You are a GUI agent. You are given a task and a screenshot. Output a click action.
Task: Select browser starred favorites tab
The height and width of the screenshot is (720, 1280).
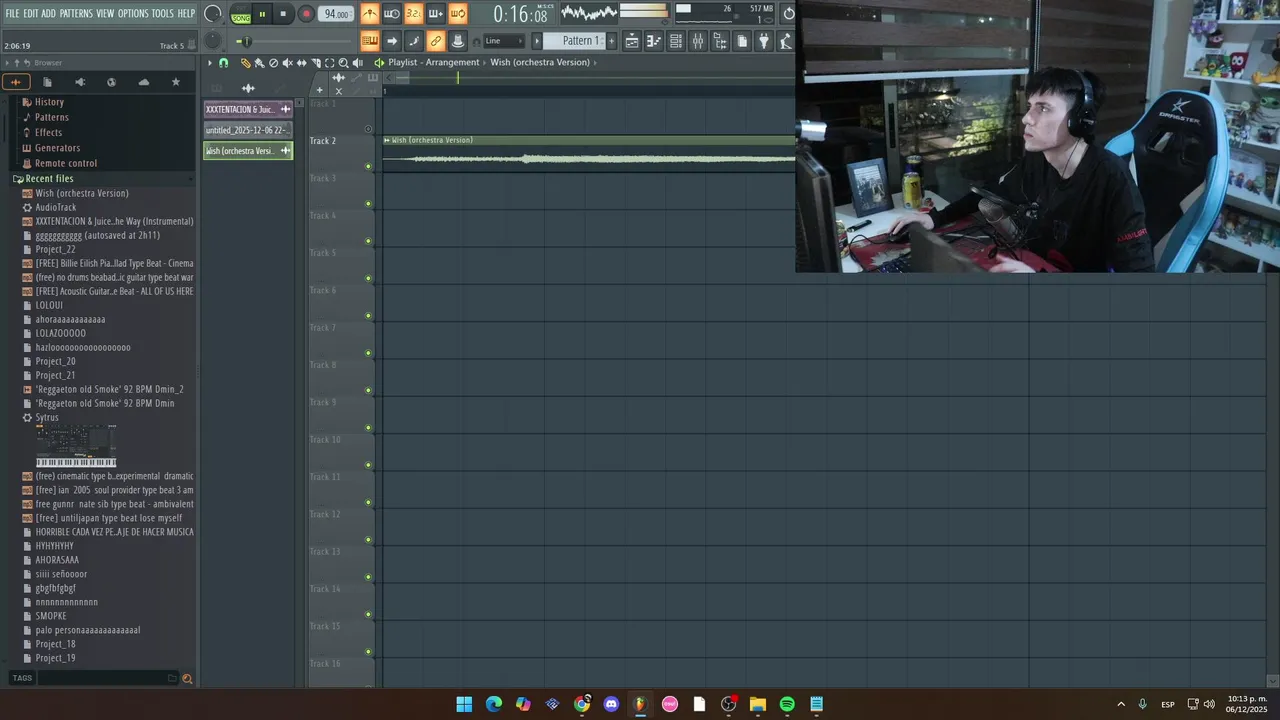point(176,82)
